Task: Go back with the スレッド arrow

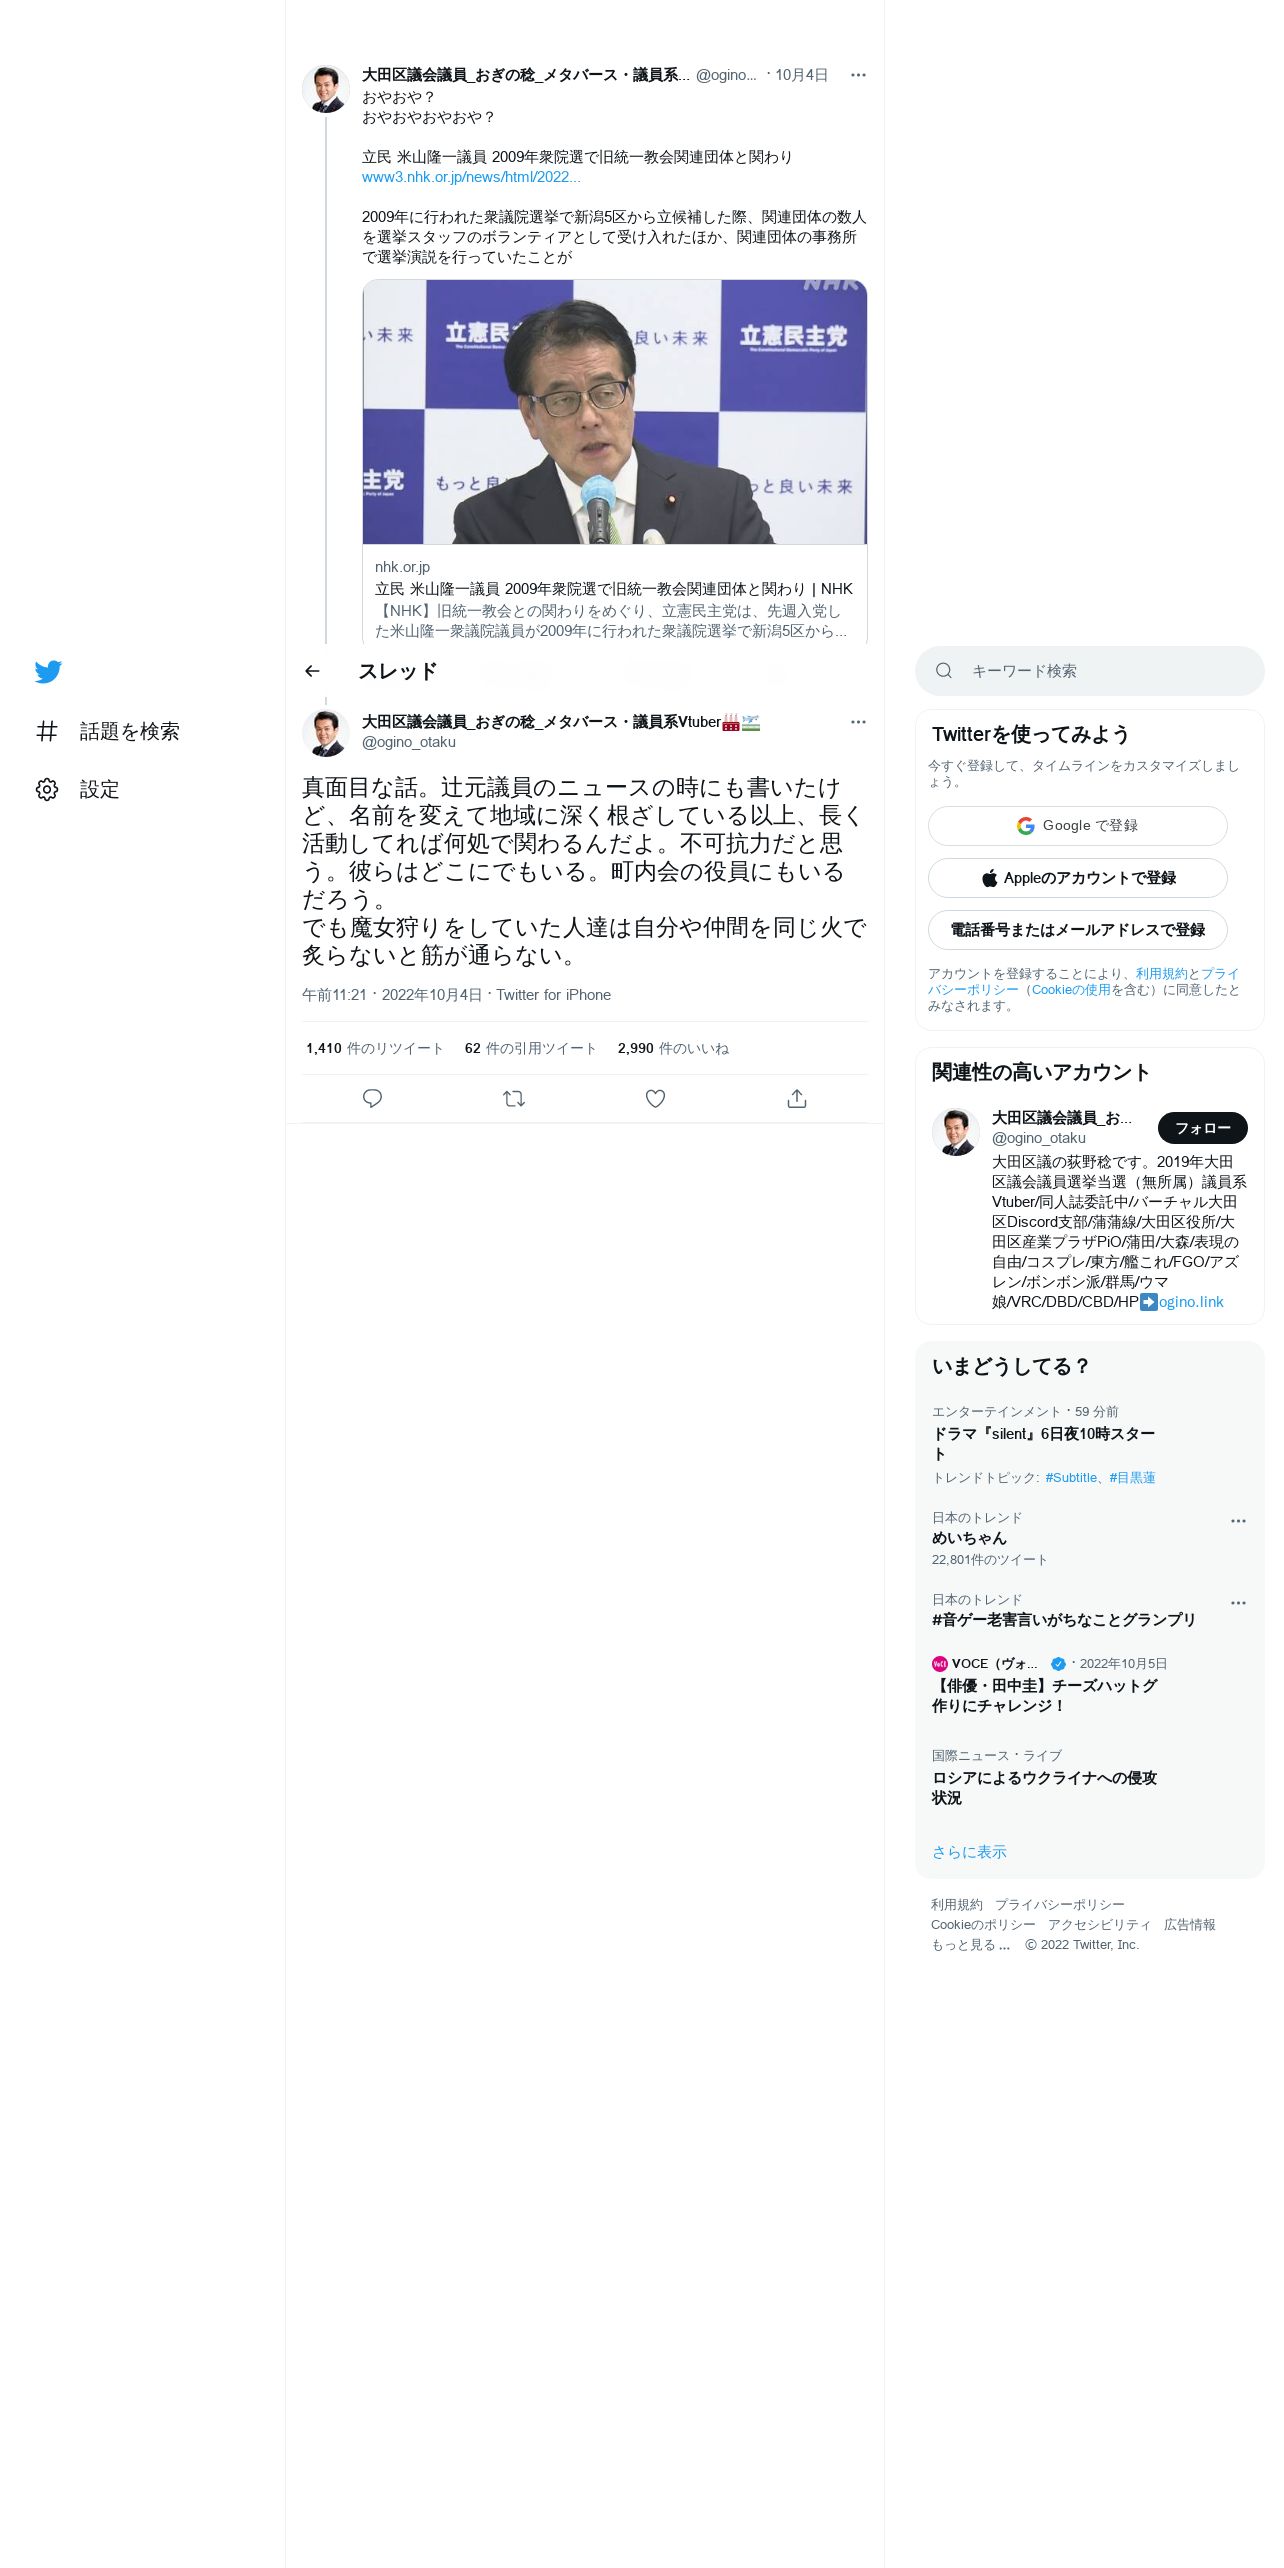Action: [312, 671]
